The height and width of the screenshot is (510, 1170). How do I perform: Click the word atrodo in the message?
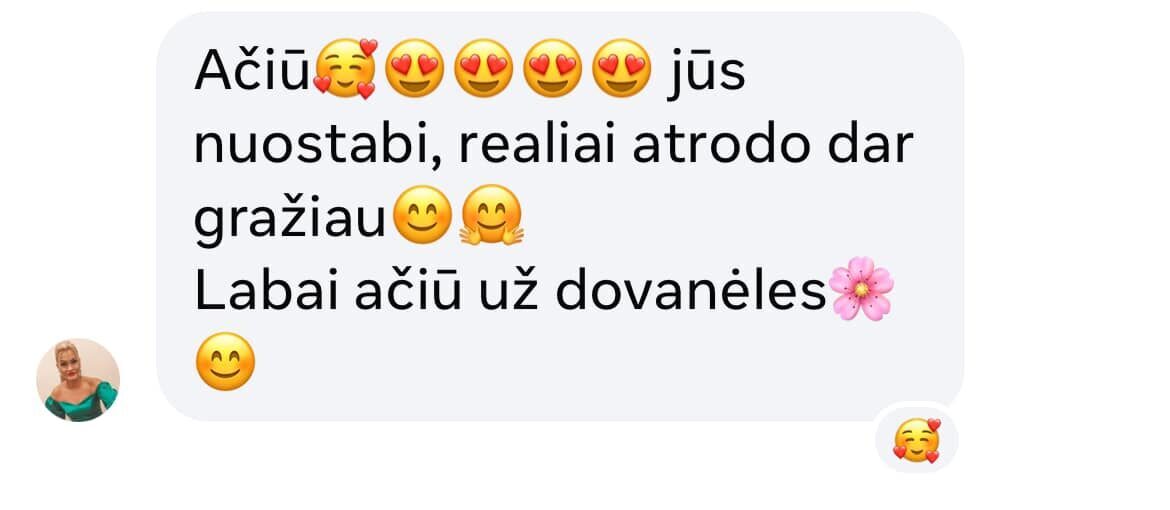pos(721,145)
